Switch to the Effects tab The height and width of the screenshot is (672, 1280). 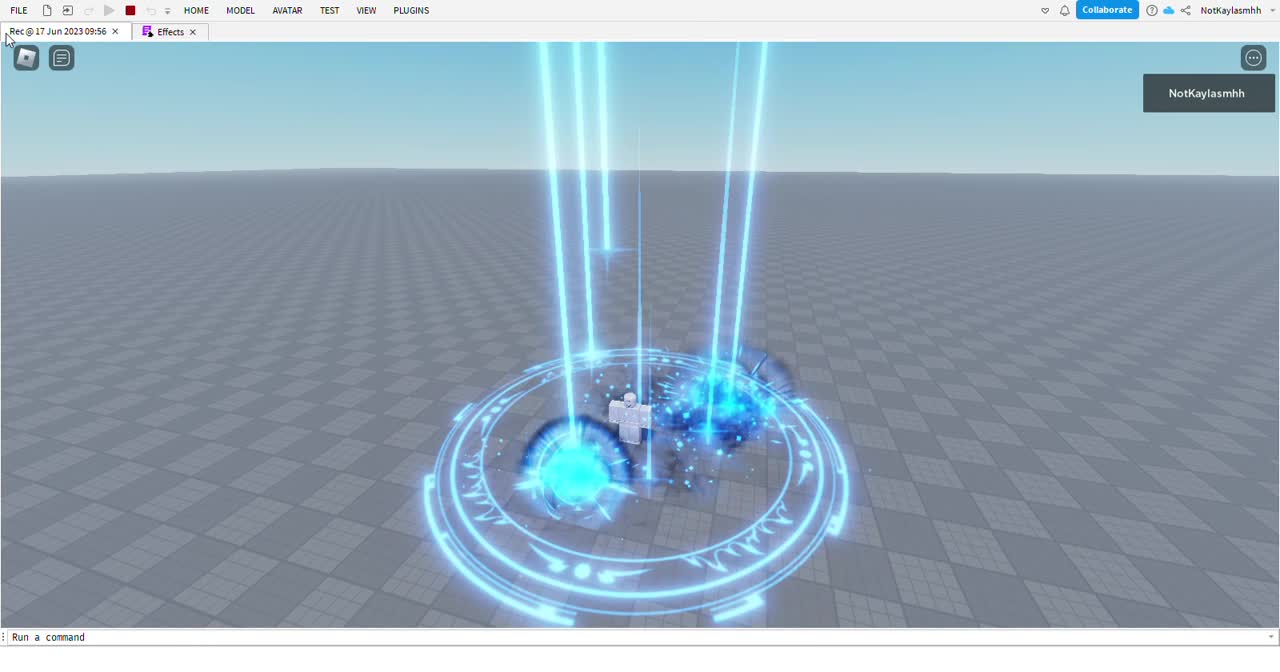point(170,31)
